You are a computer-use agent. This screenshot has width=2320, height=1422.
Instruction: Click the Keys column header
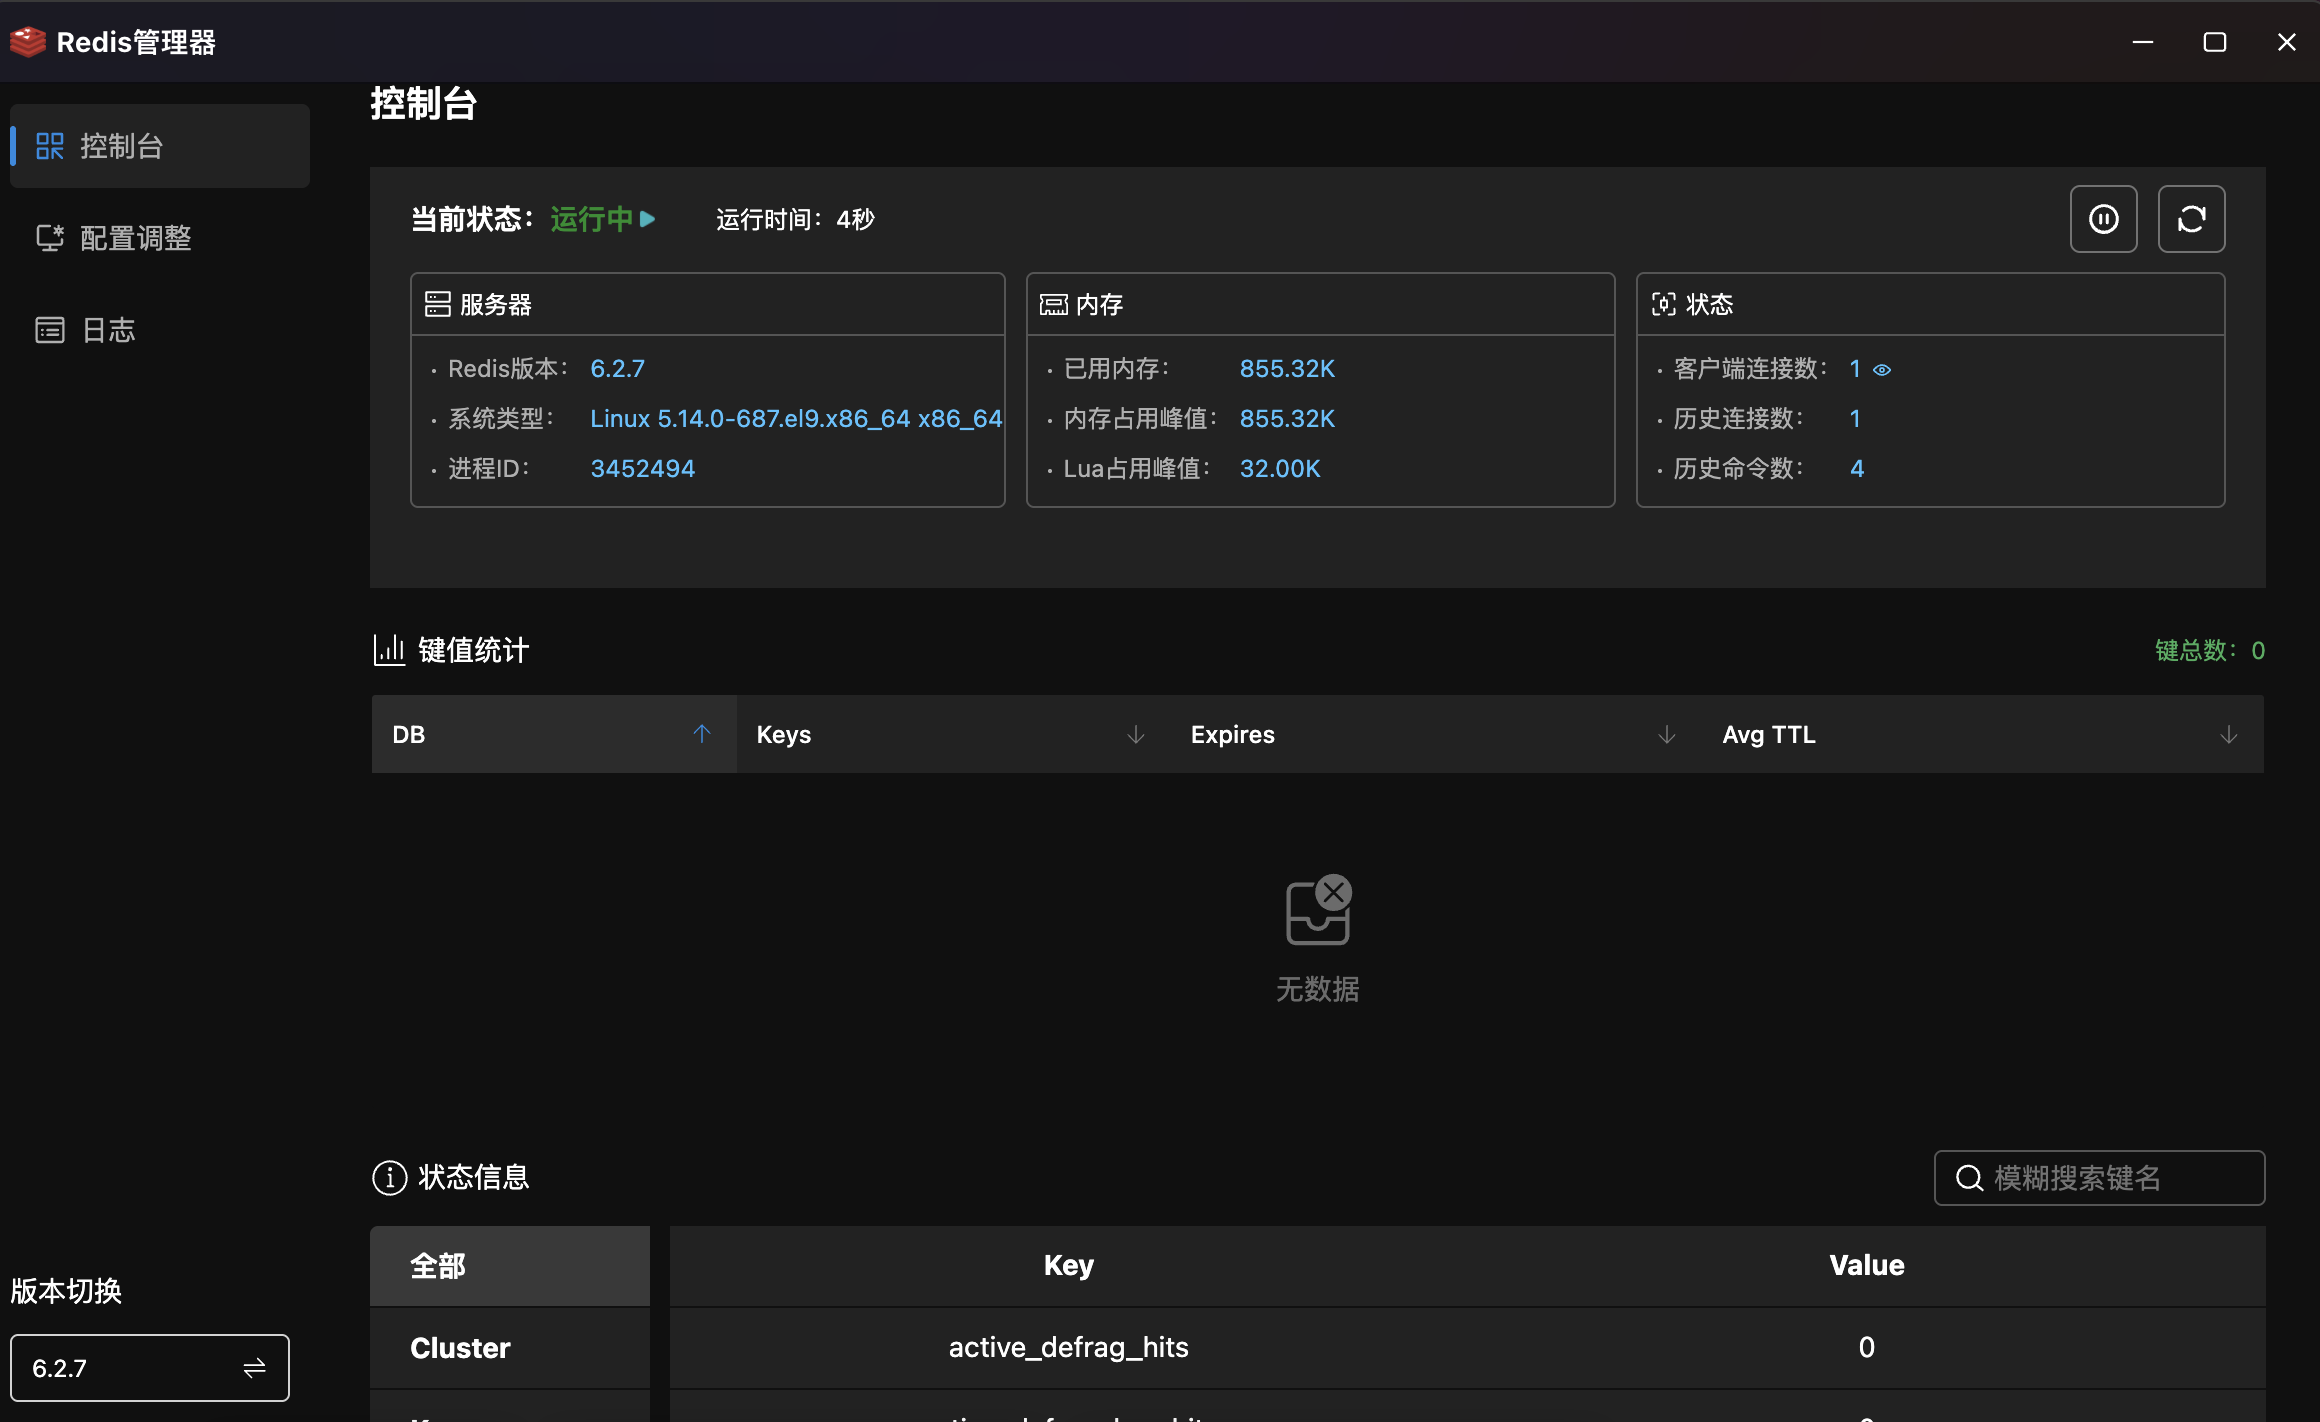click(954, 734)
